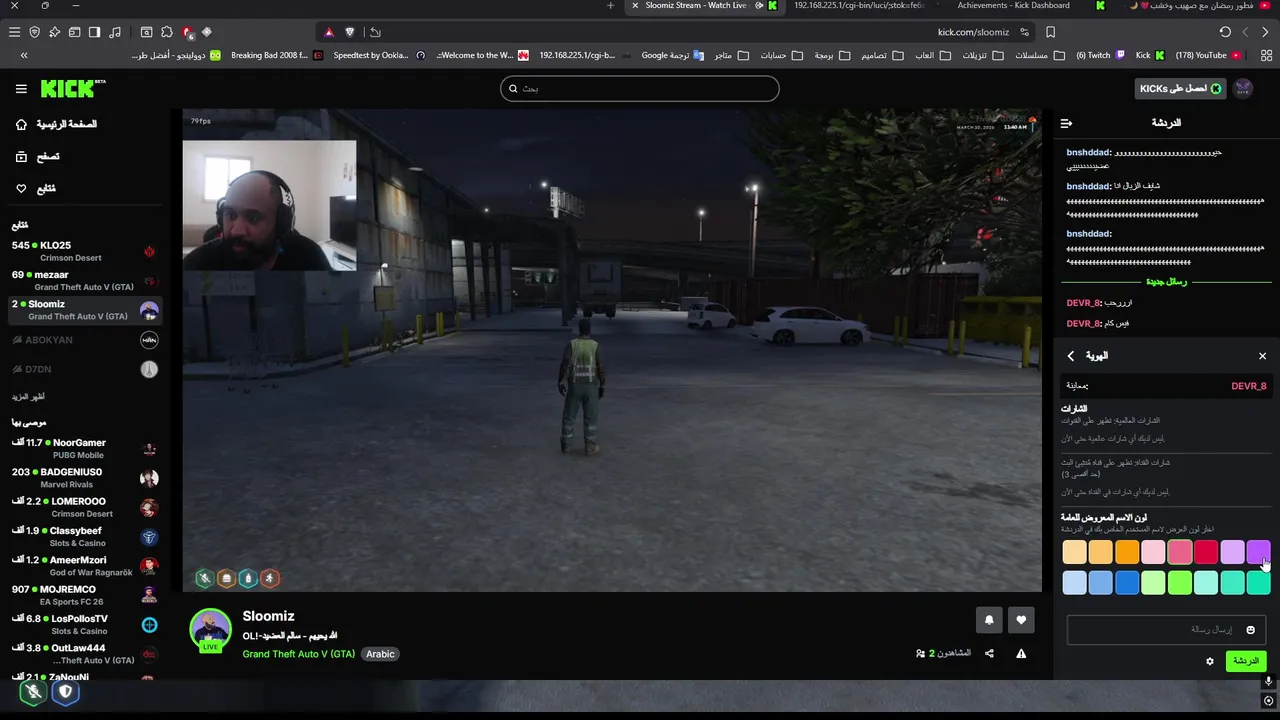Open Classybeef recommended channel
The height and width of the screenshot is (720, 1280).
click(84, 536)
